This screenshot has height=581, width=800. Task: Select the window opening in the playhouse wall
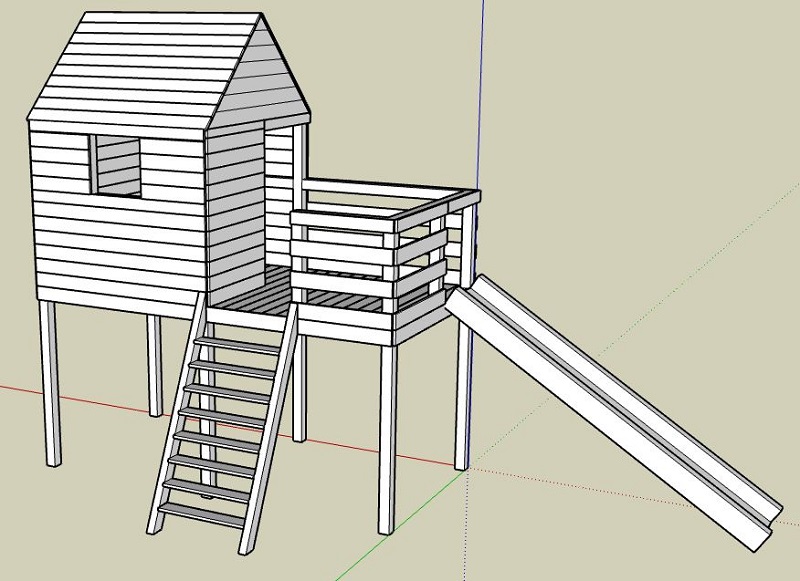(116, 165)
